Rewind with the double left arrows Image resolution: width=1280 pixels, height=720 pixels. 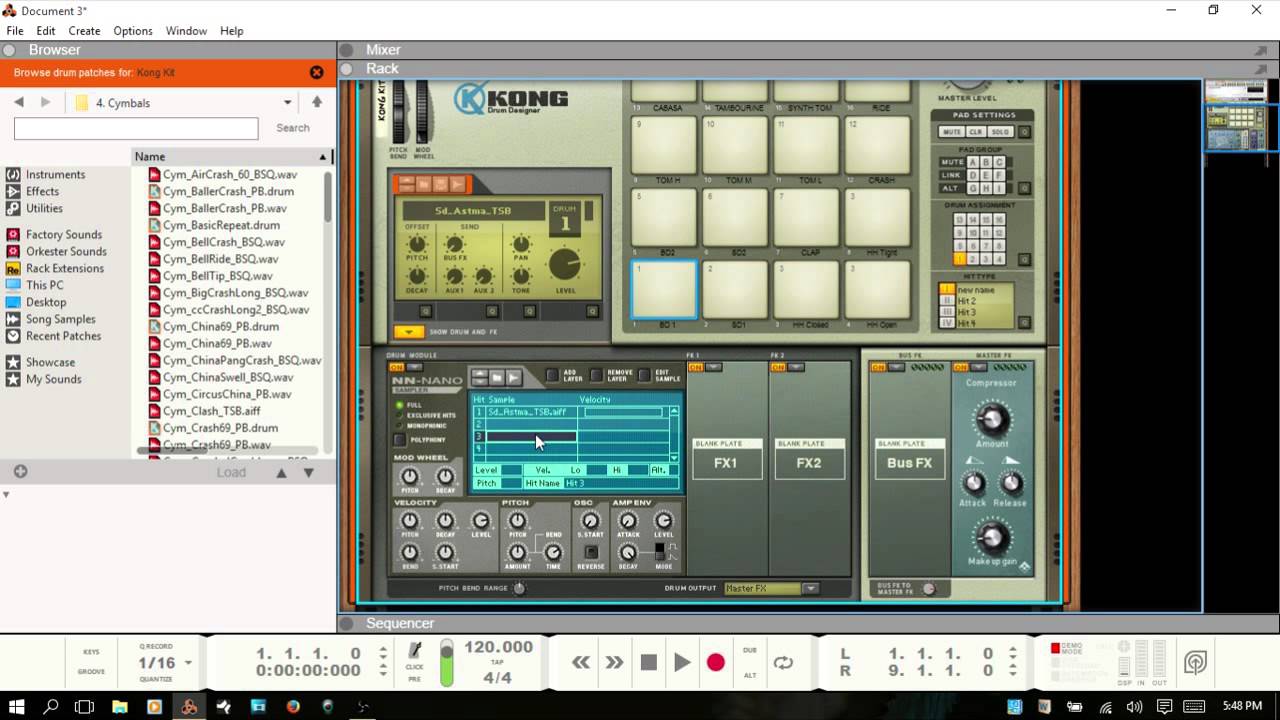point(581,662)
